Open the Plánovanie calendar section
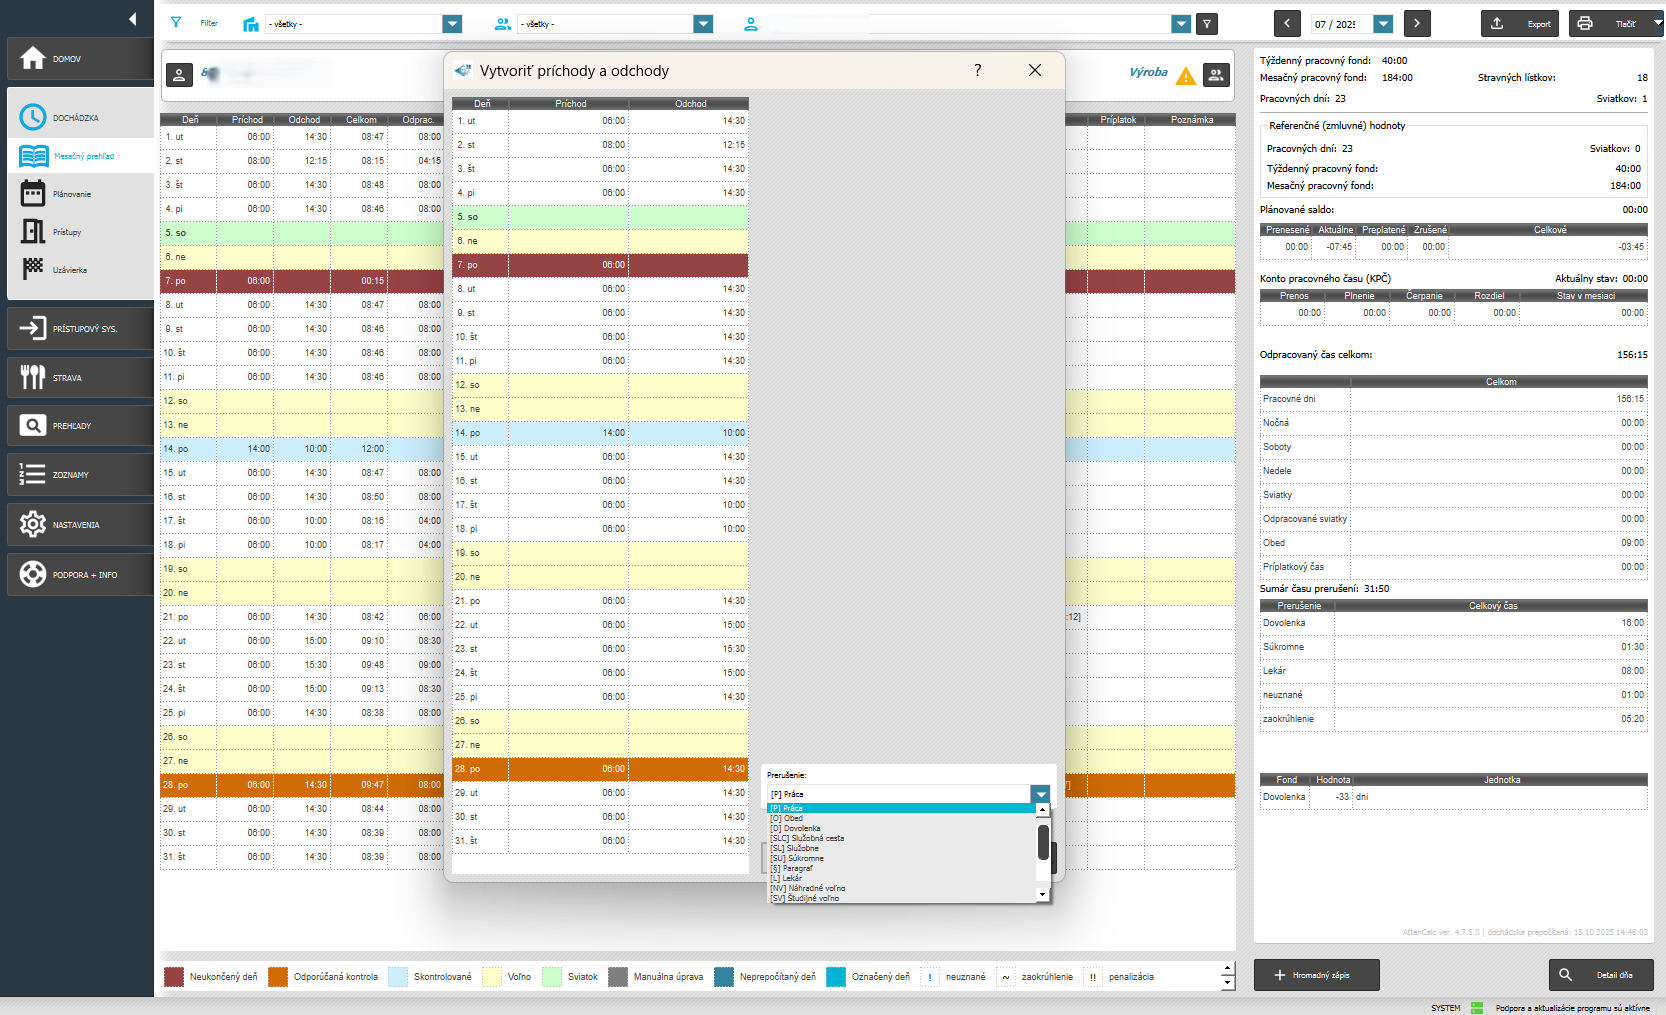The image size is (1666, 1015). [x=70, y=194]
